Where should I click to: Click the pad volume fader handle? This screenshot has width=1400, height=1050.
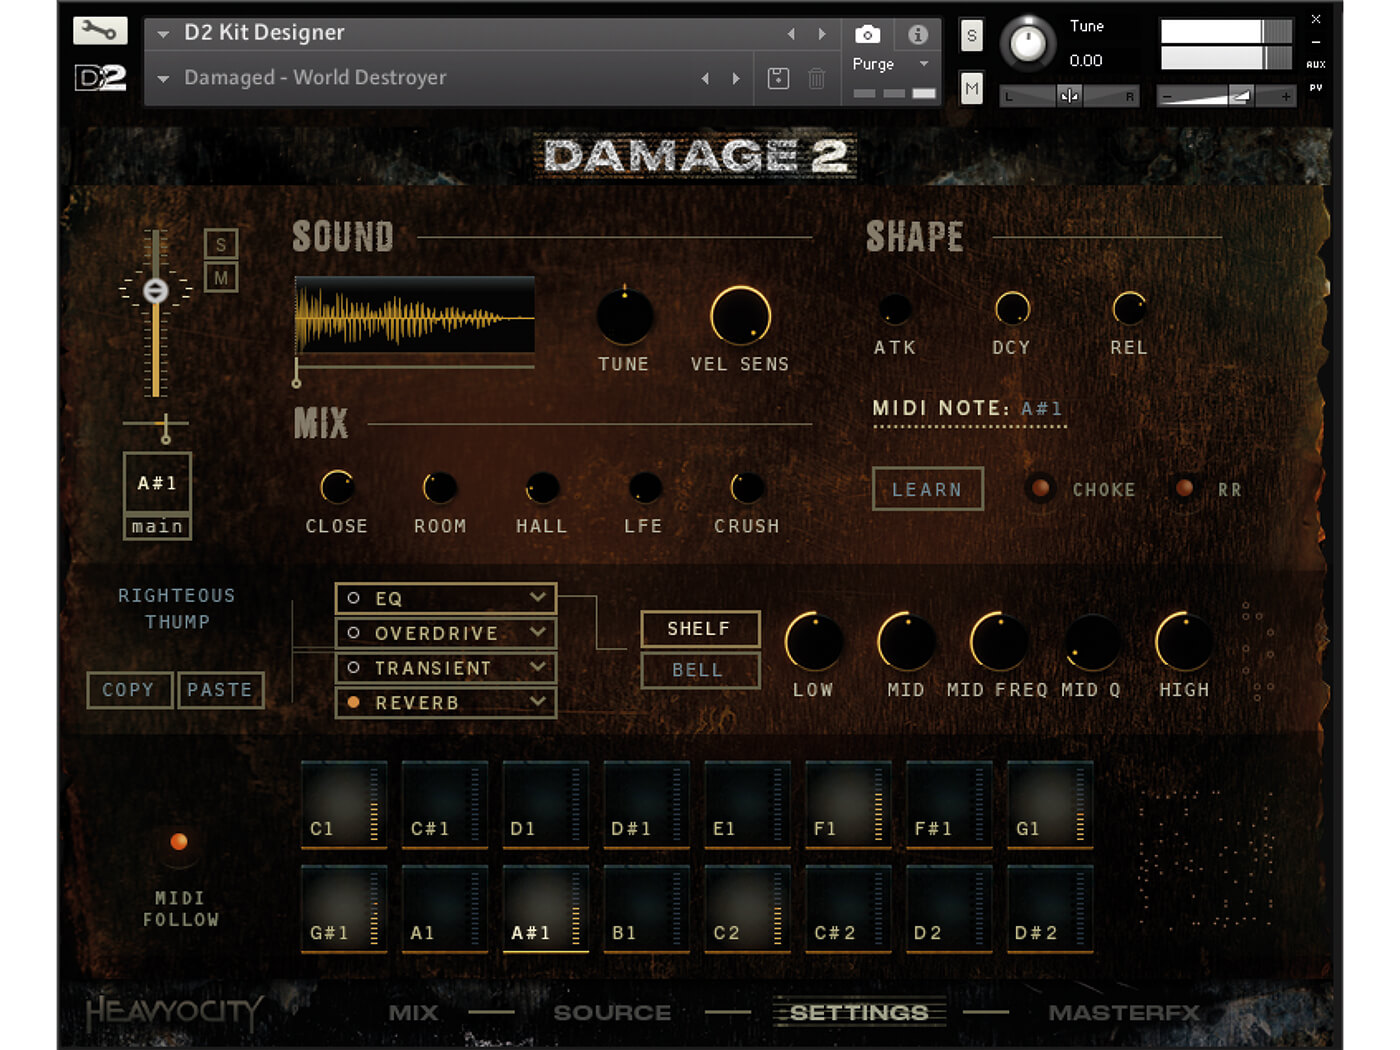(x=156, y=290)
